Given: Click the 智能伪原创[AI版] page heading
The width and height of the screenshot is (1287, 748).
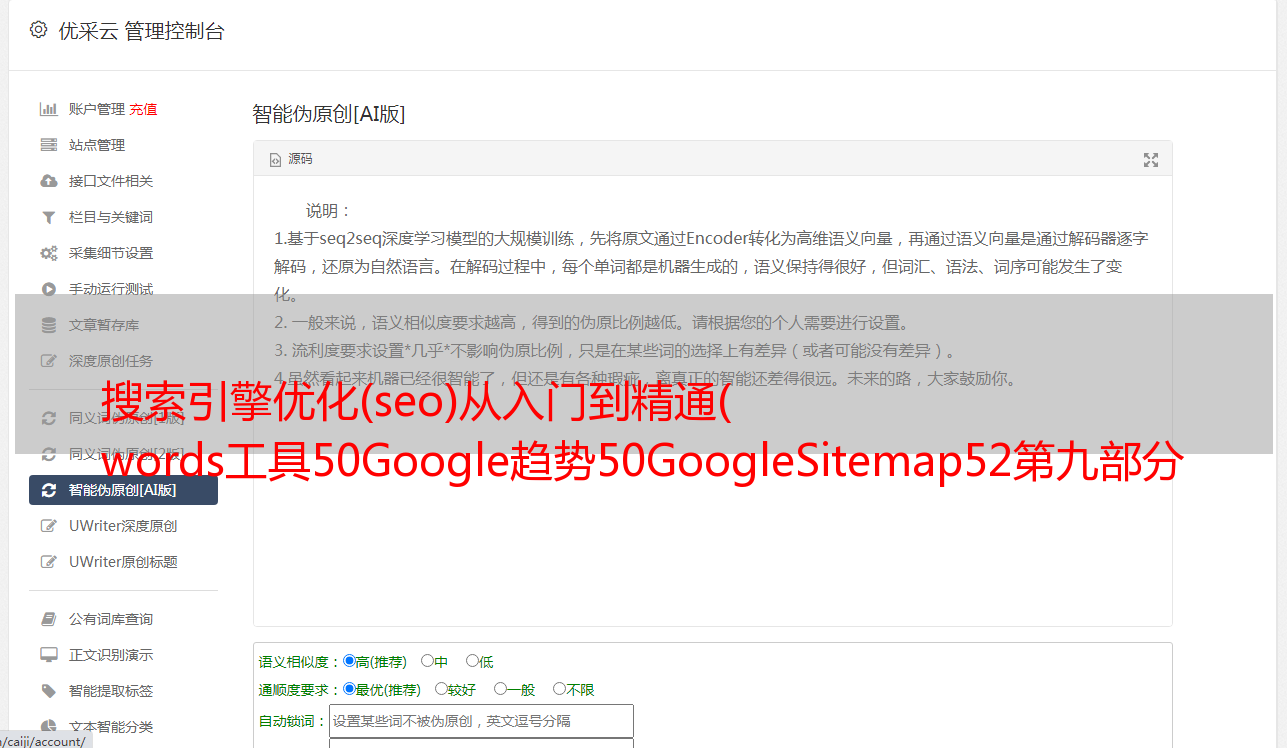Looking at the screenshot, I should click(x=329, y=114).
